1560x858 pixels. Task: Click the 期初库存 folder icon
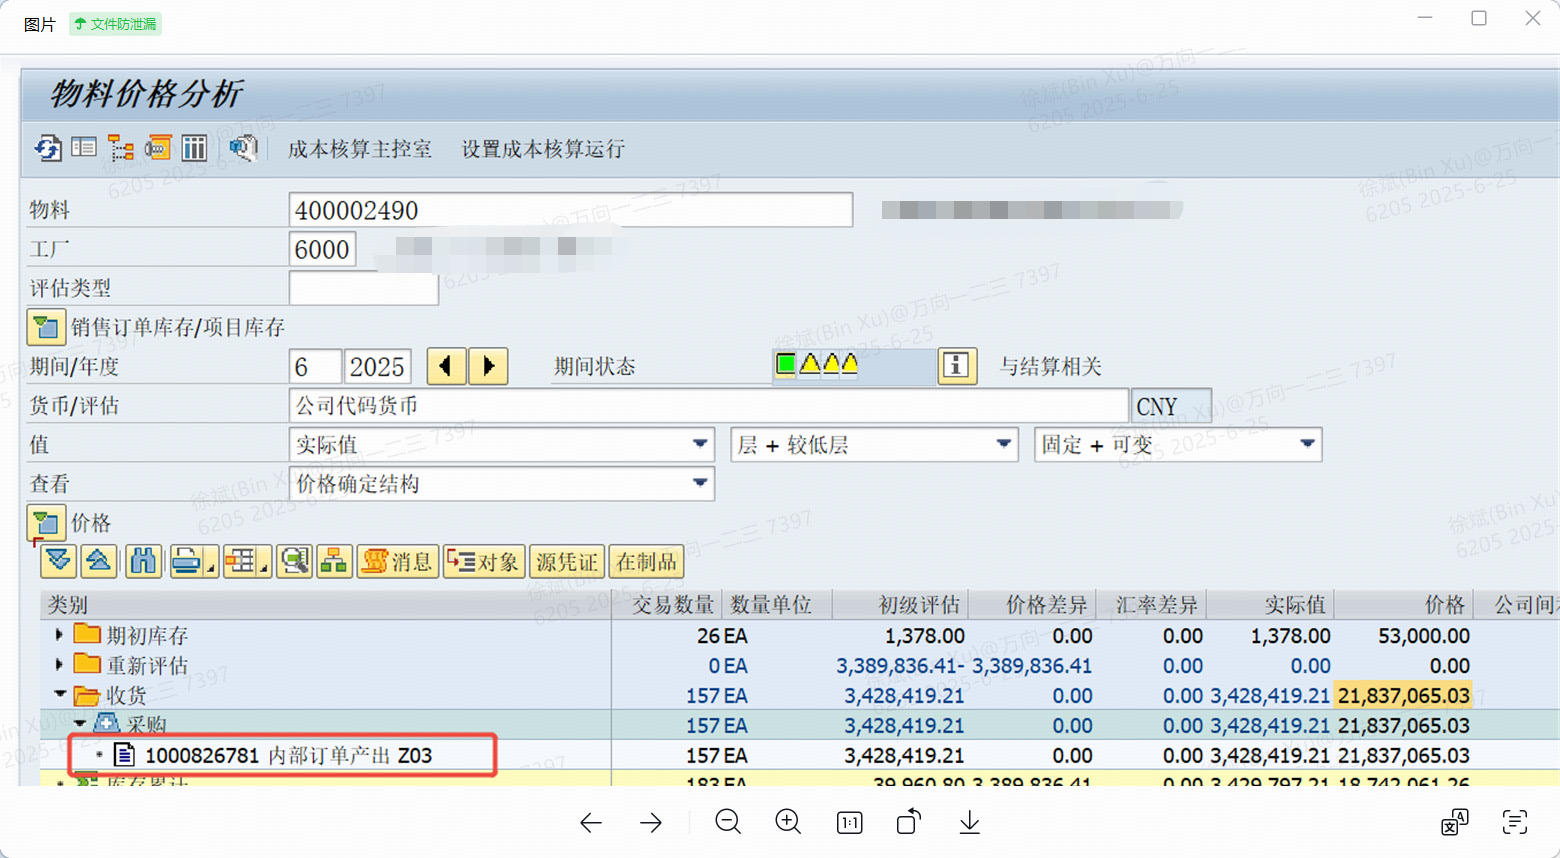(x=87, y=634)
